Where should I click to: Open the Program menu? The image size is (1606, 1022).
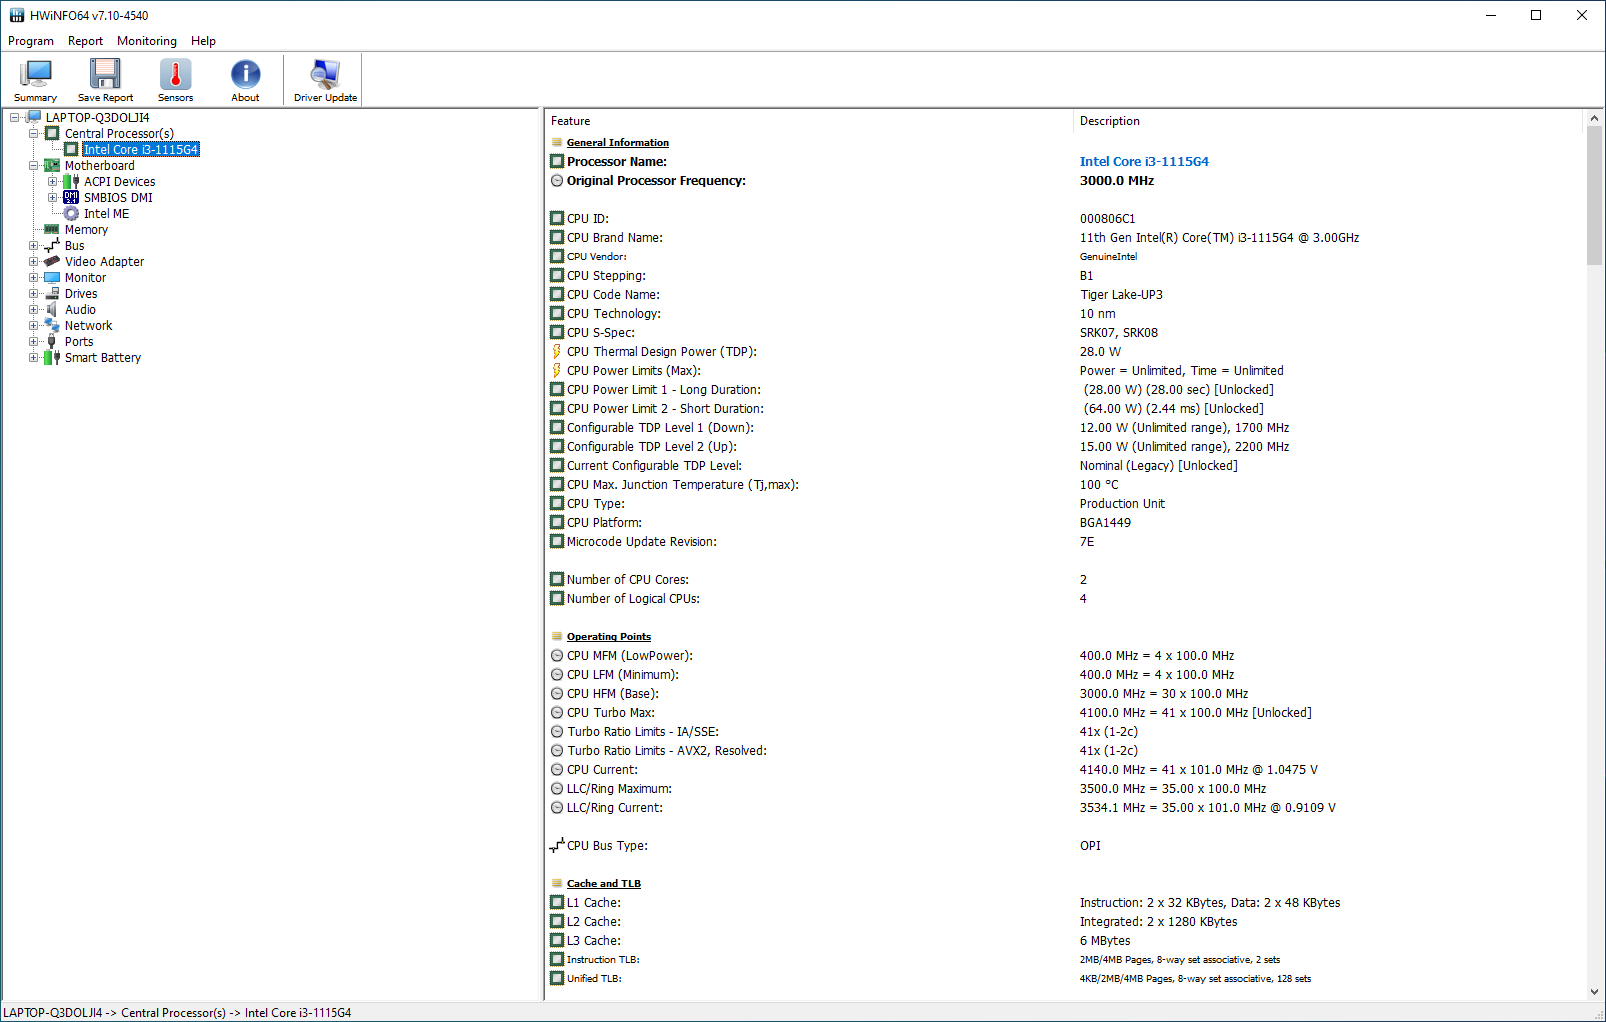(31, 41)
